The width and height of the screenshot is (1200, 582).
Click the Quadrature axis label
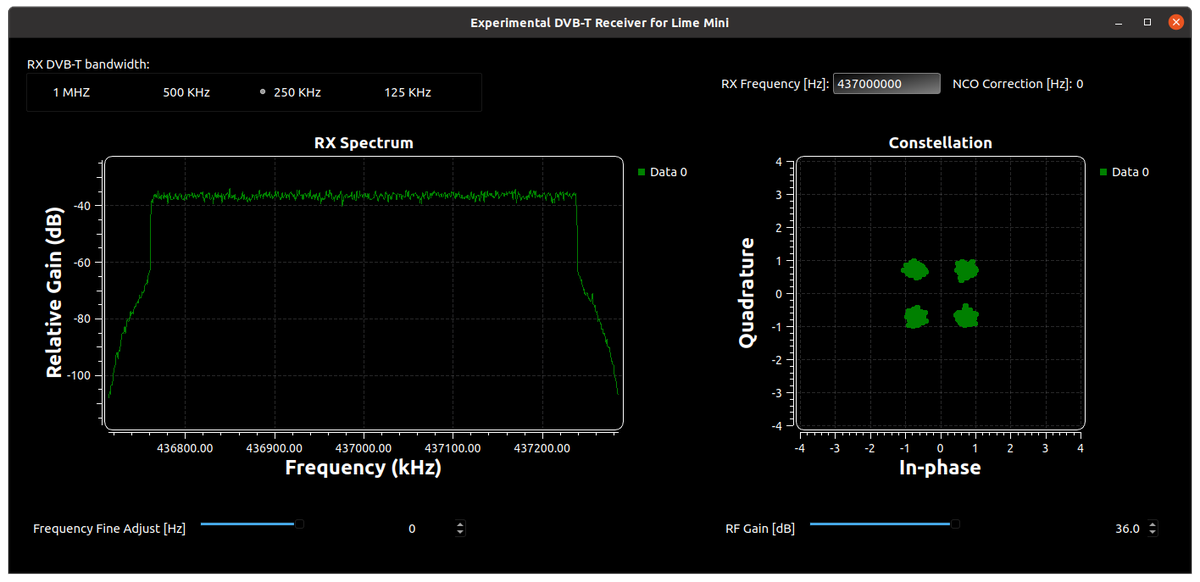point(746,293)
